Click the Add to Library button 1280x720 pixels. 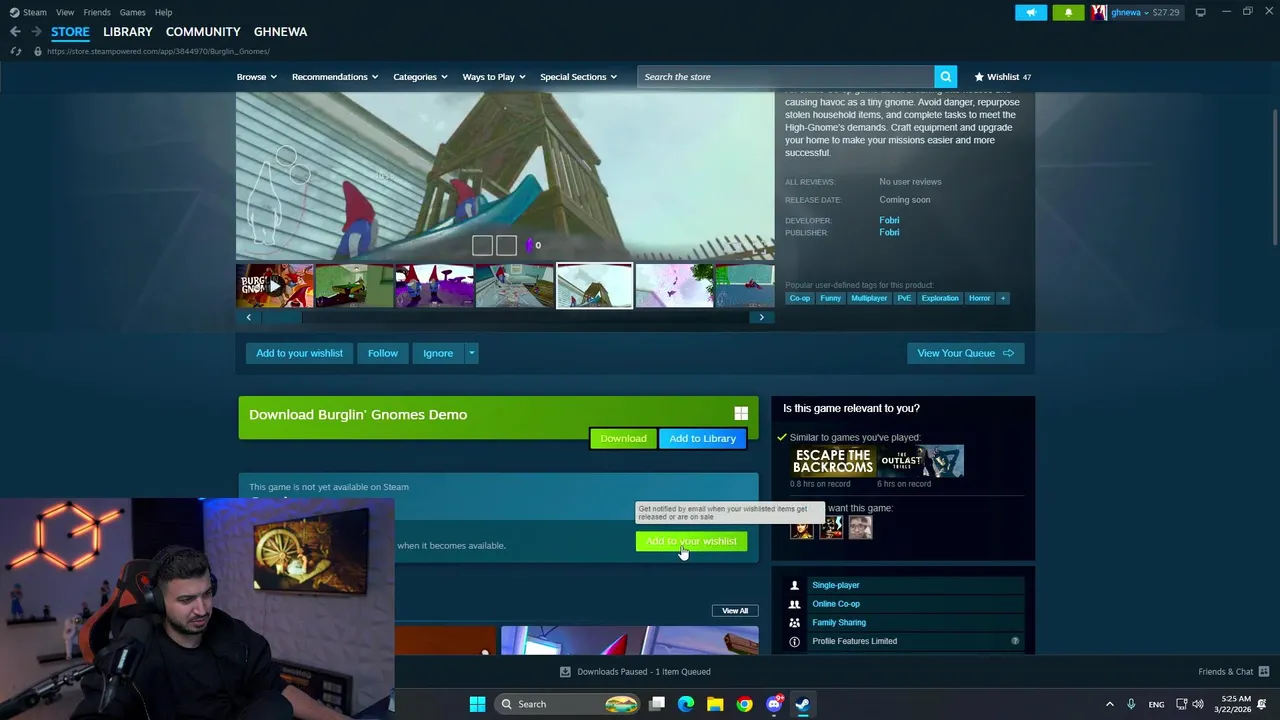click(x=702, y=438)
